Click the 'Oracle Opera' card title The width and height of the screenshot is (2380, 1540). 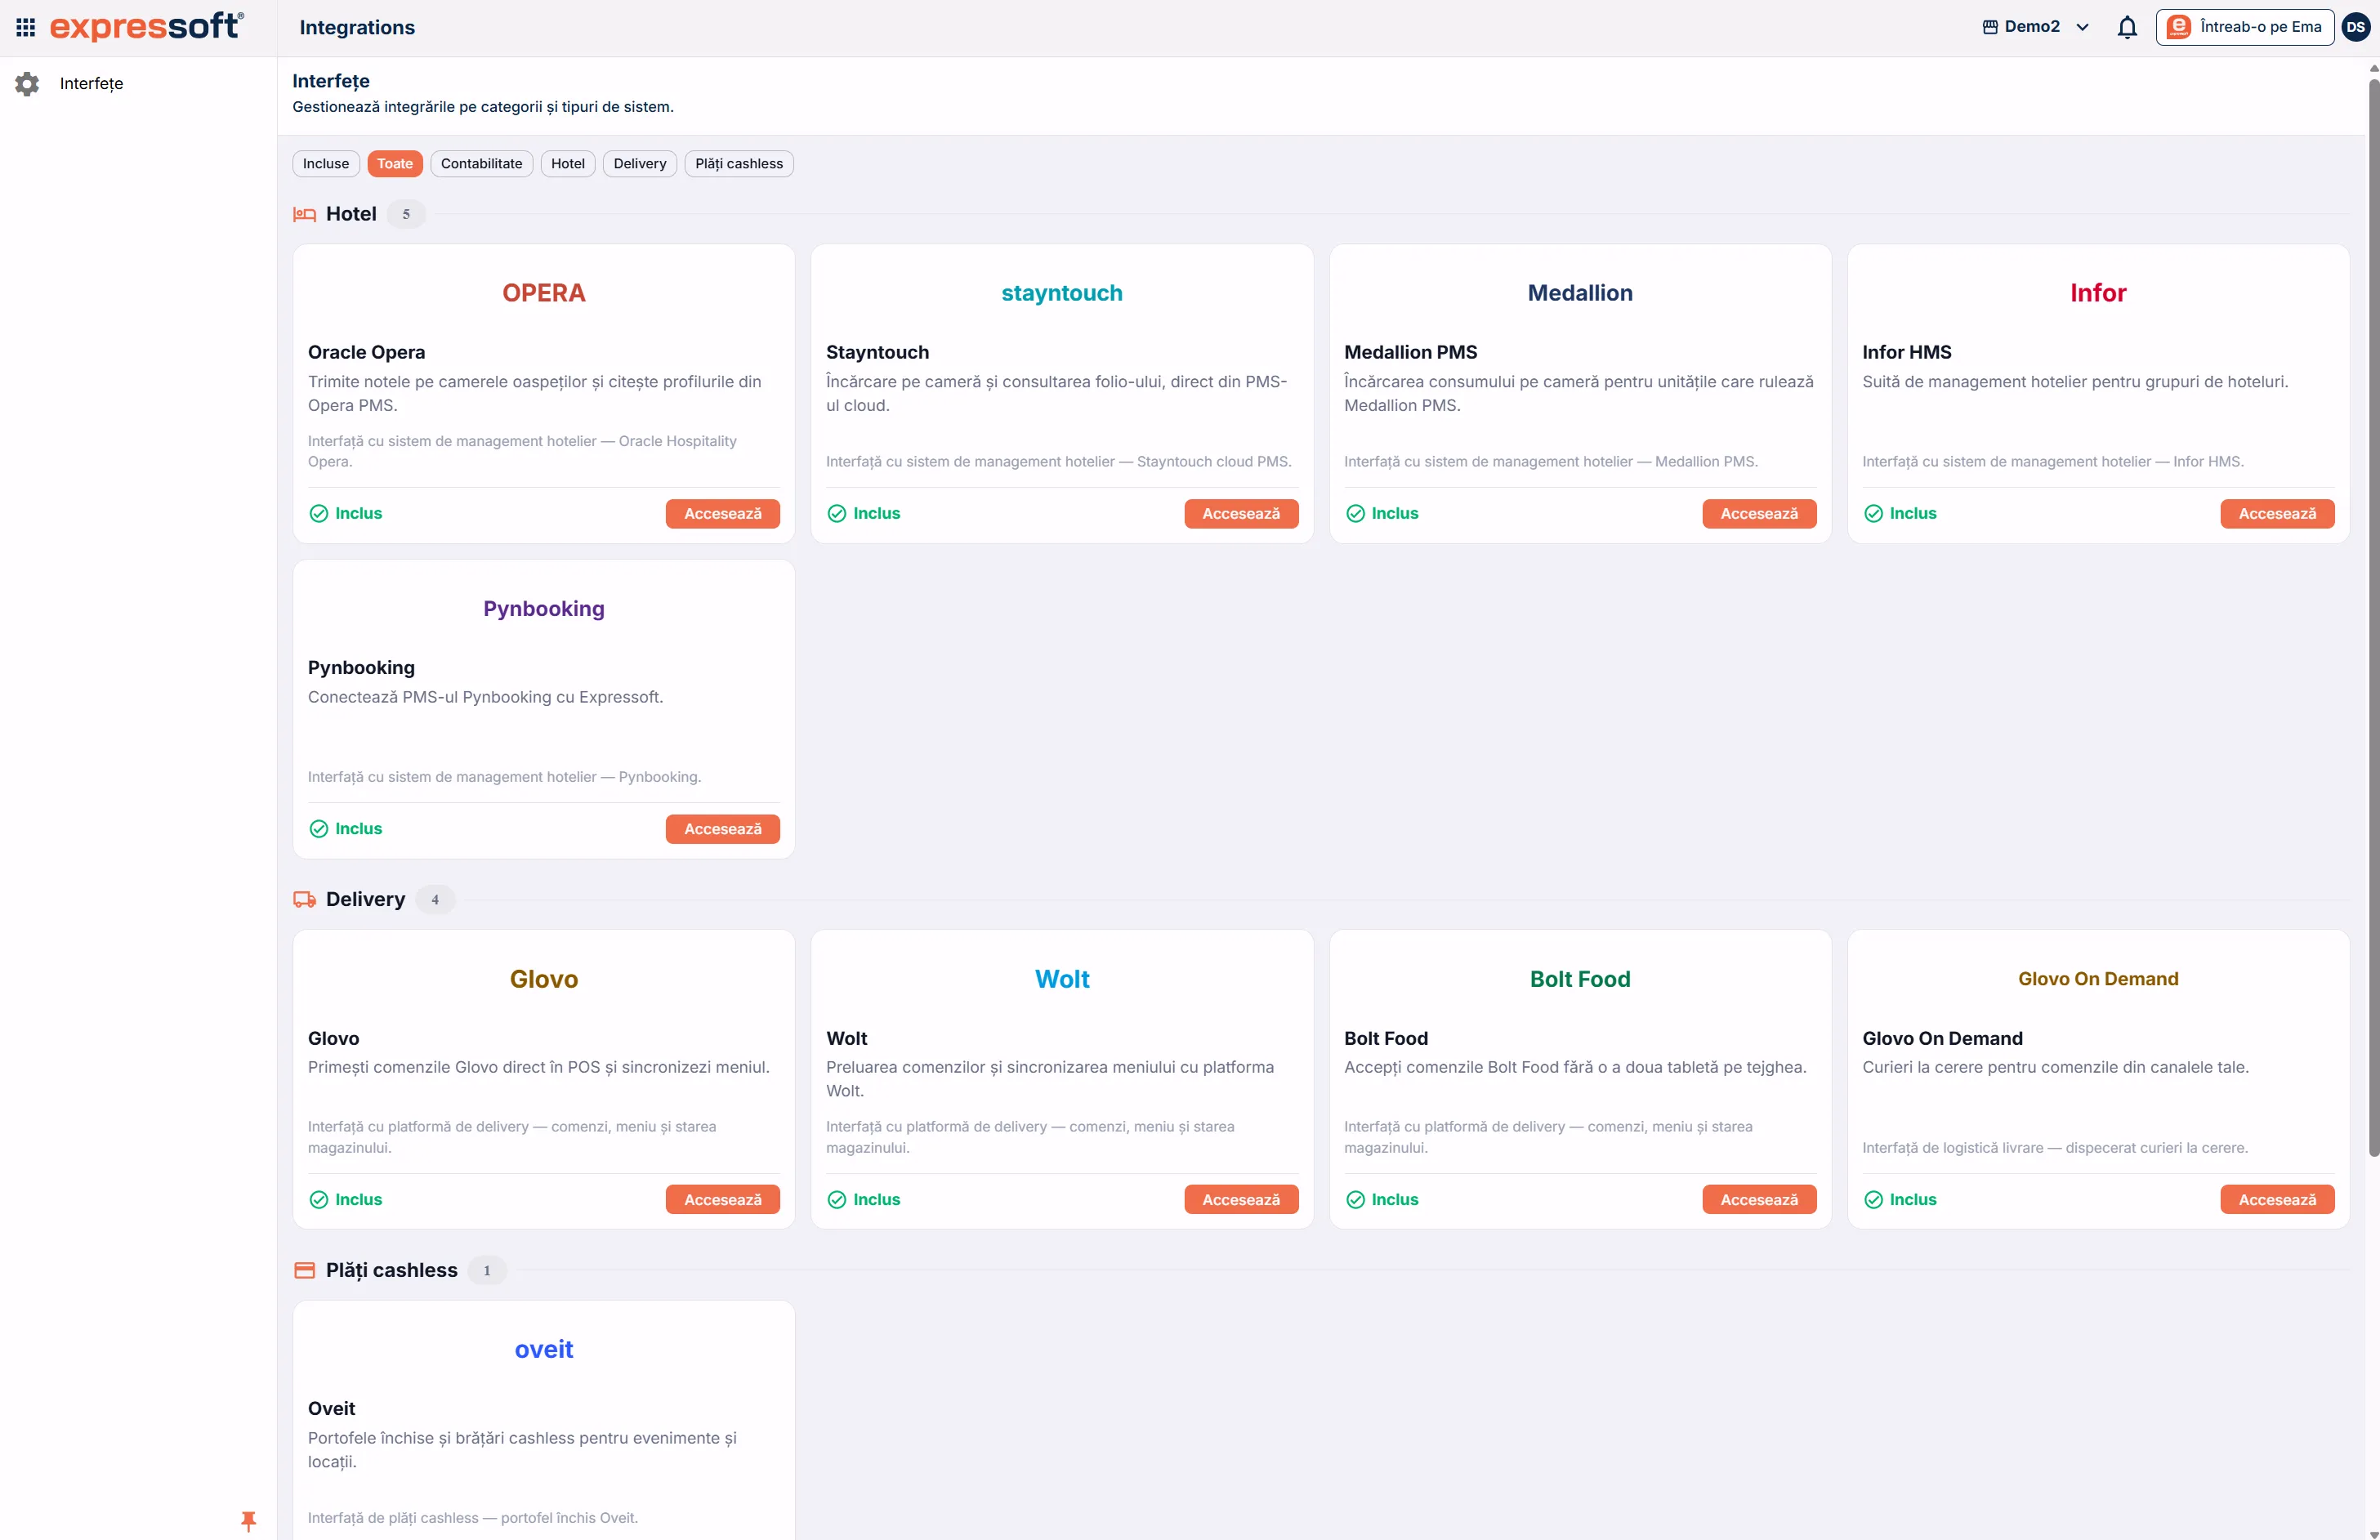[366, 352]
